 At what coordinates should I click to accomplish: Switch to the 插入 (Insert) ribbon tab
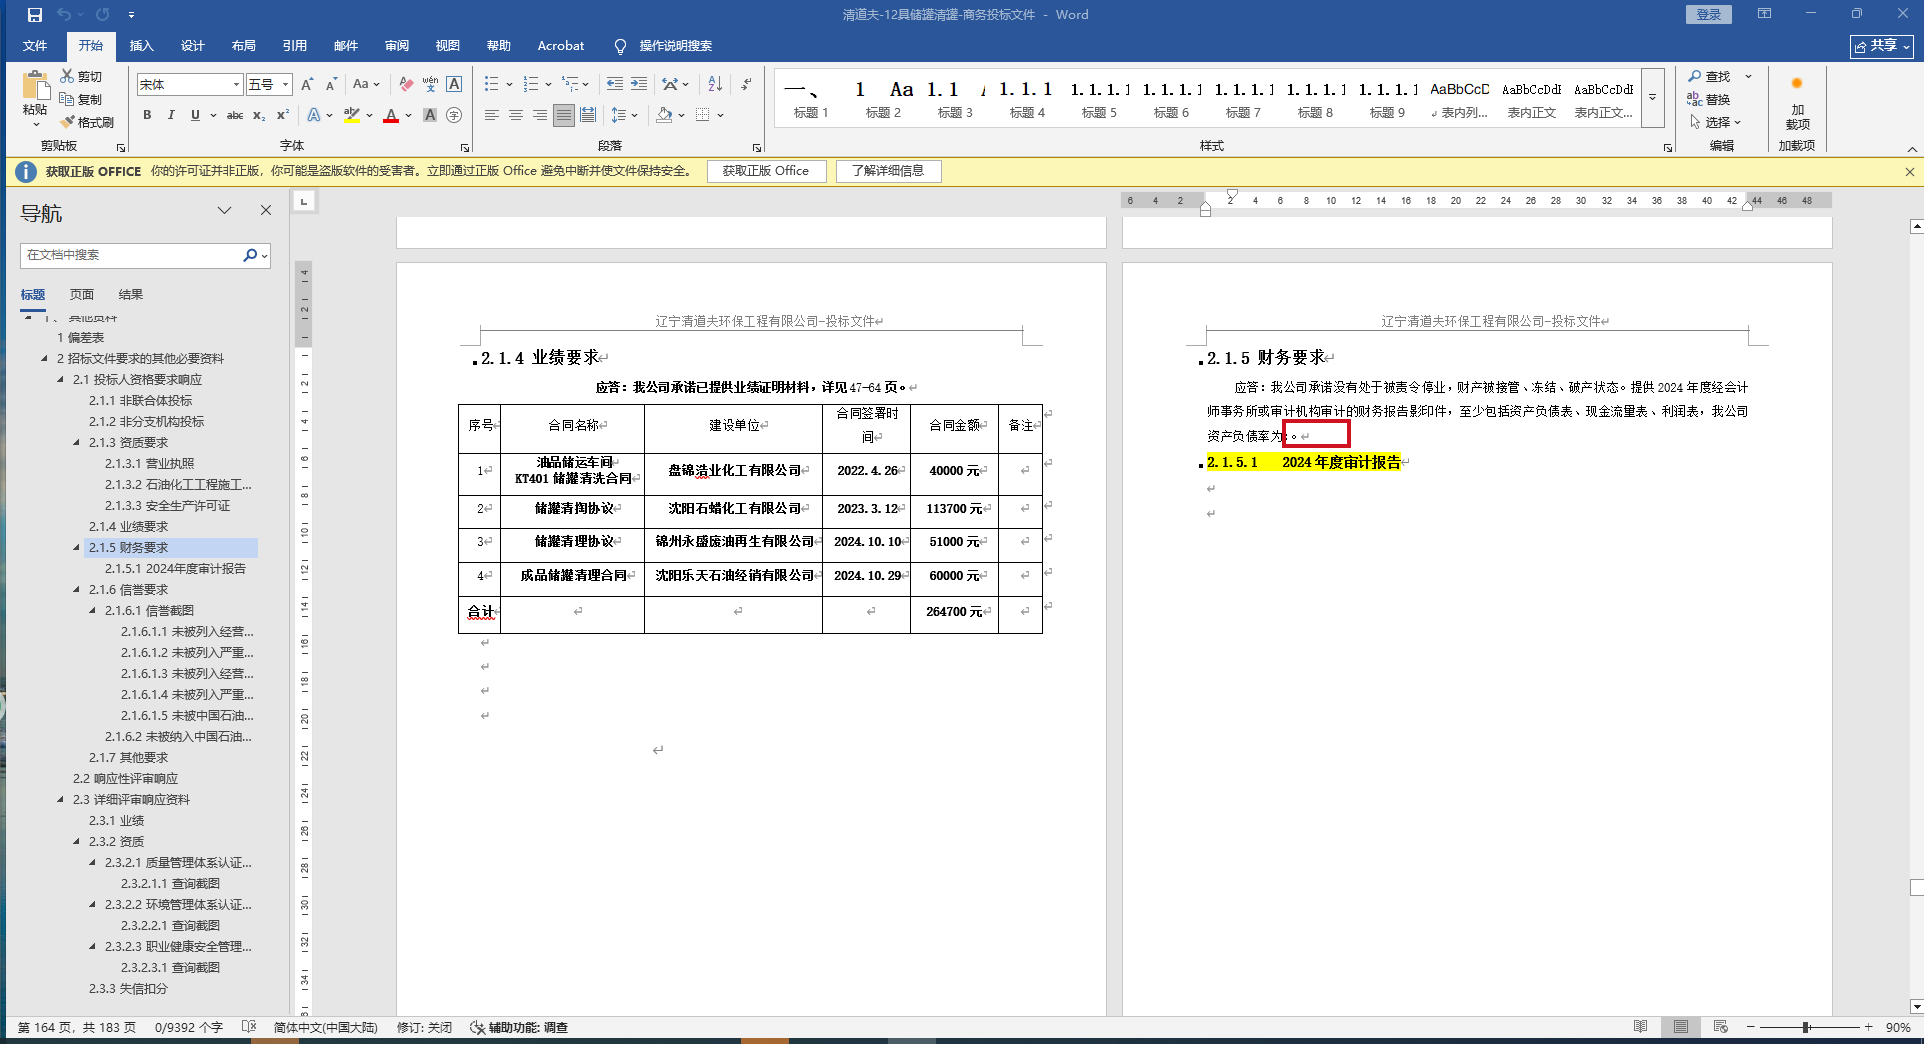[141, 46]
